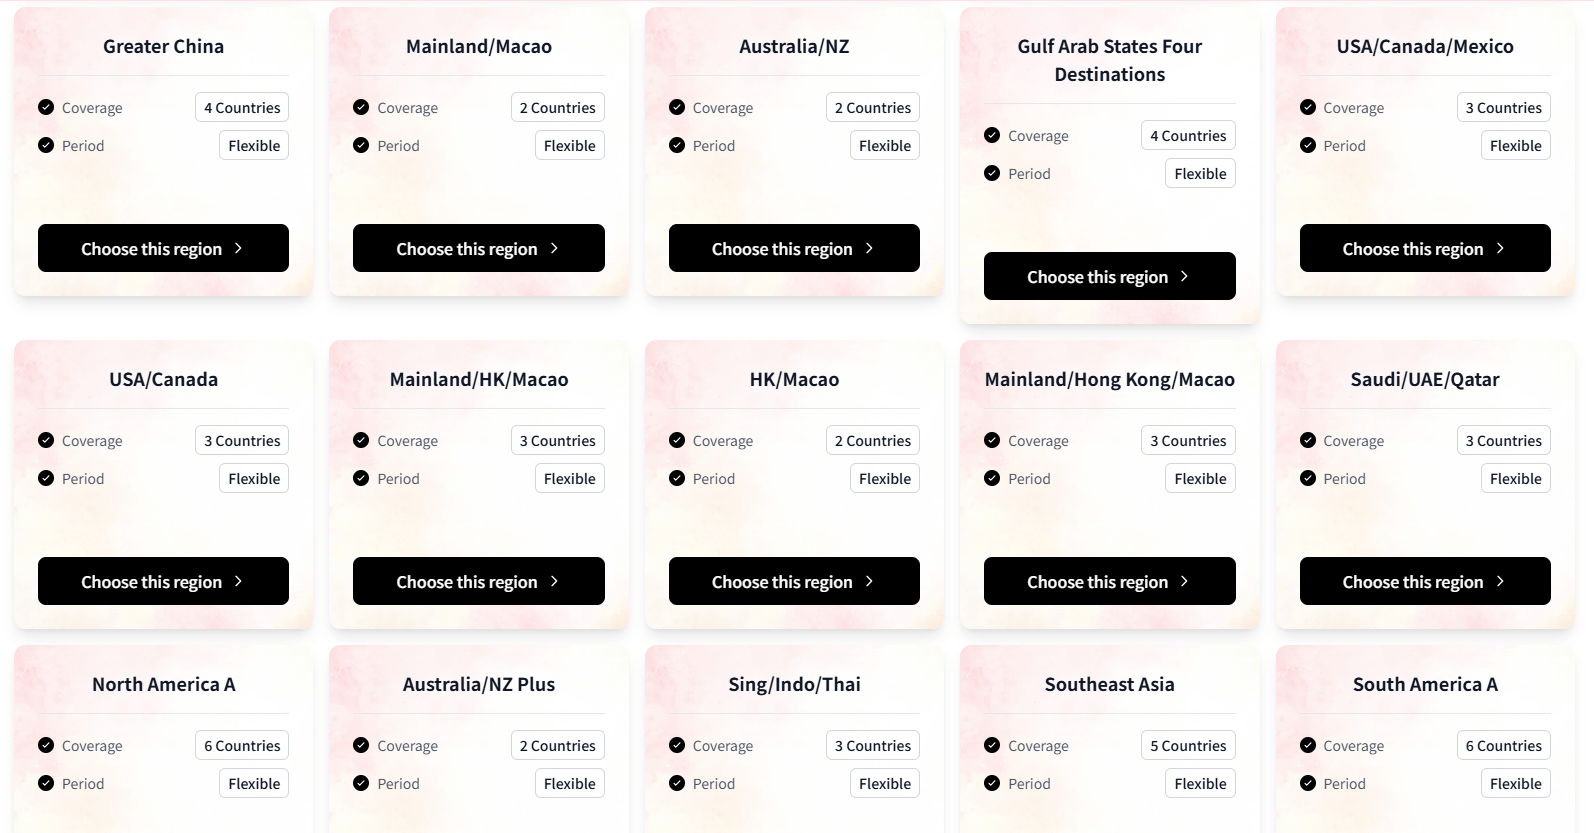
Task: Choose the Greater China region
Action: 163,248
